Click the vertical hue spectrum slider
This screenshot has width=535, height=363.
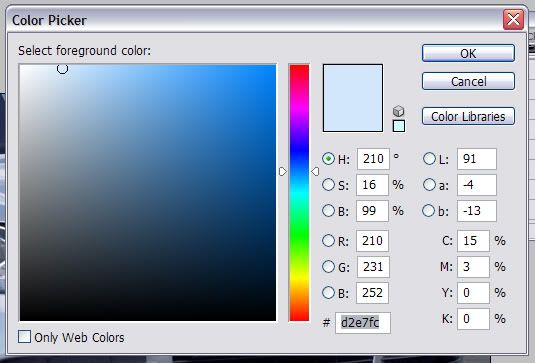[299, 193]
